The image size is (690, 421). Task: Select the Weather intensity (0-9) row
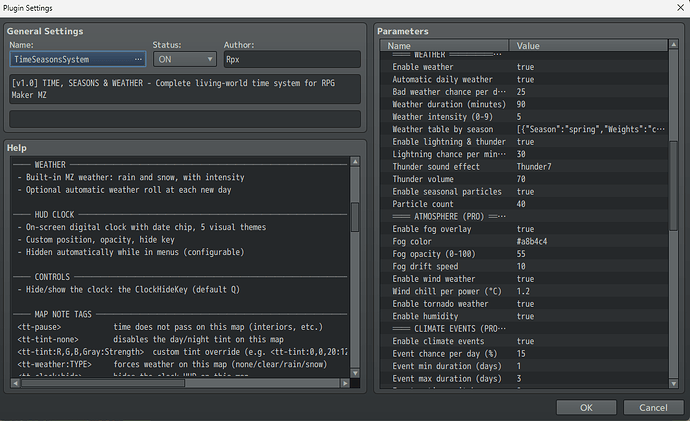coord(524,117)
